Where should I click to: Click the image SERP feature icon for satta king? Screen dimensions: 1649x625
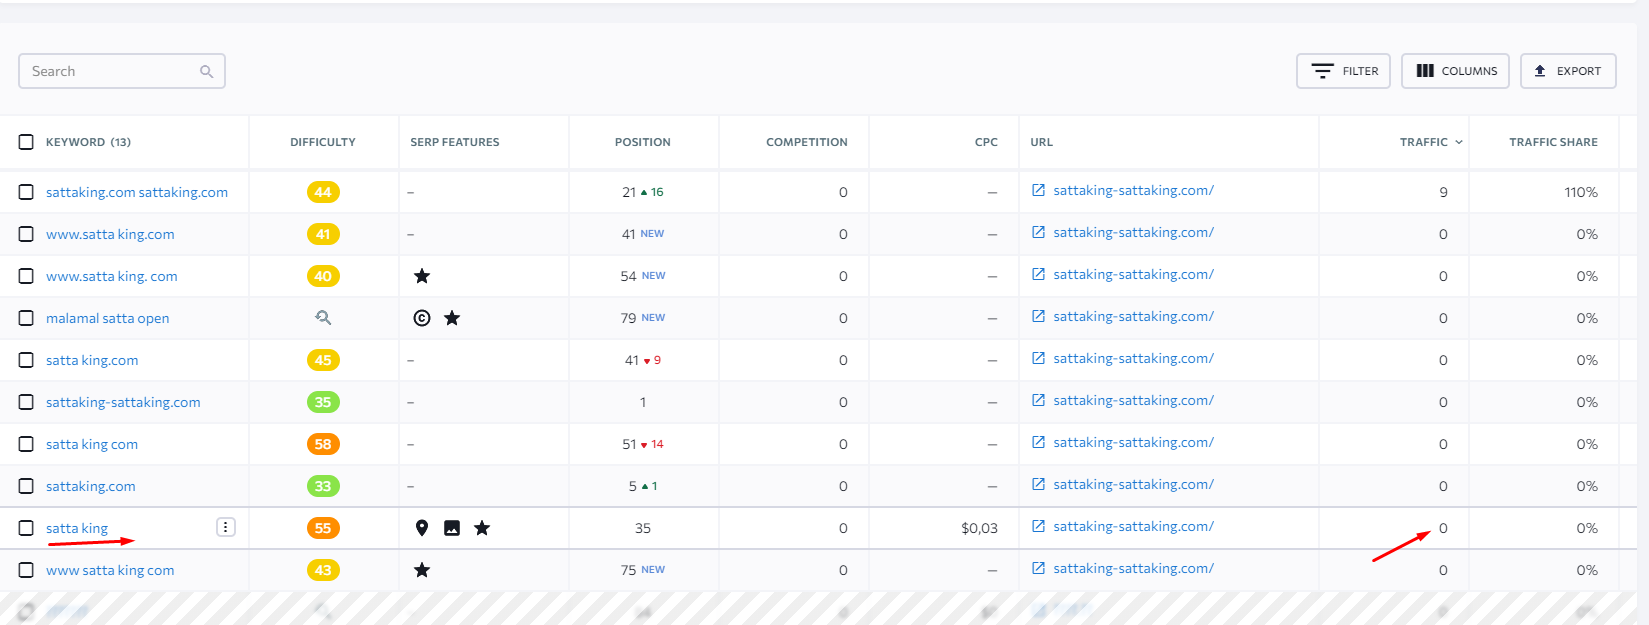[x=452, y=528]
